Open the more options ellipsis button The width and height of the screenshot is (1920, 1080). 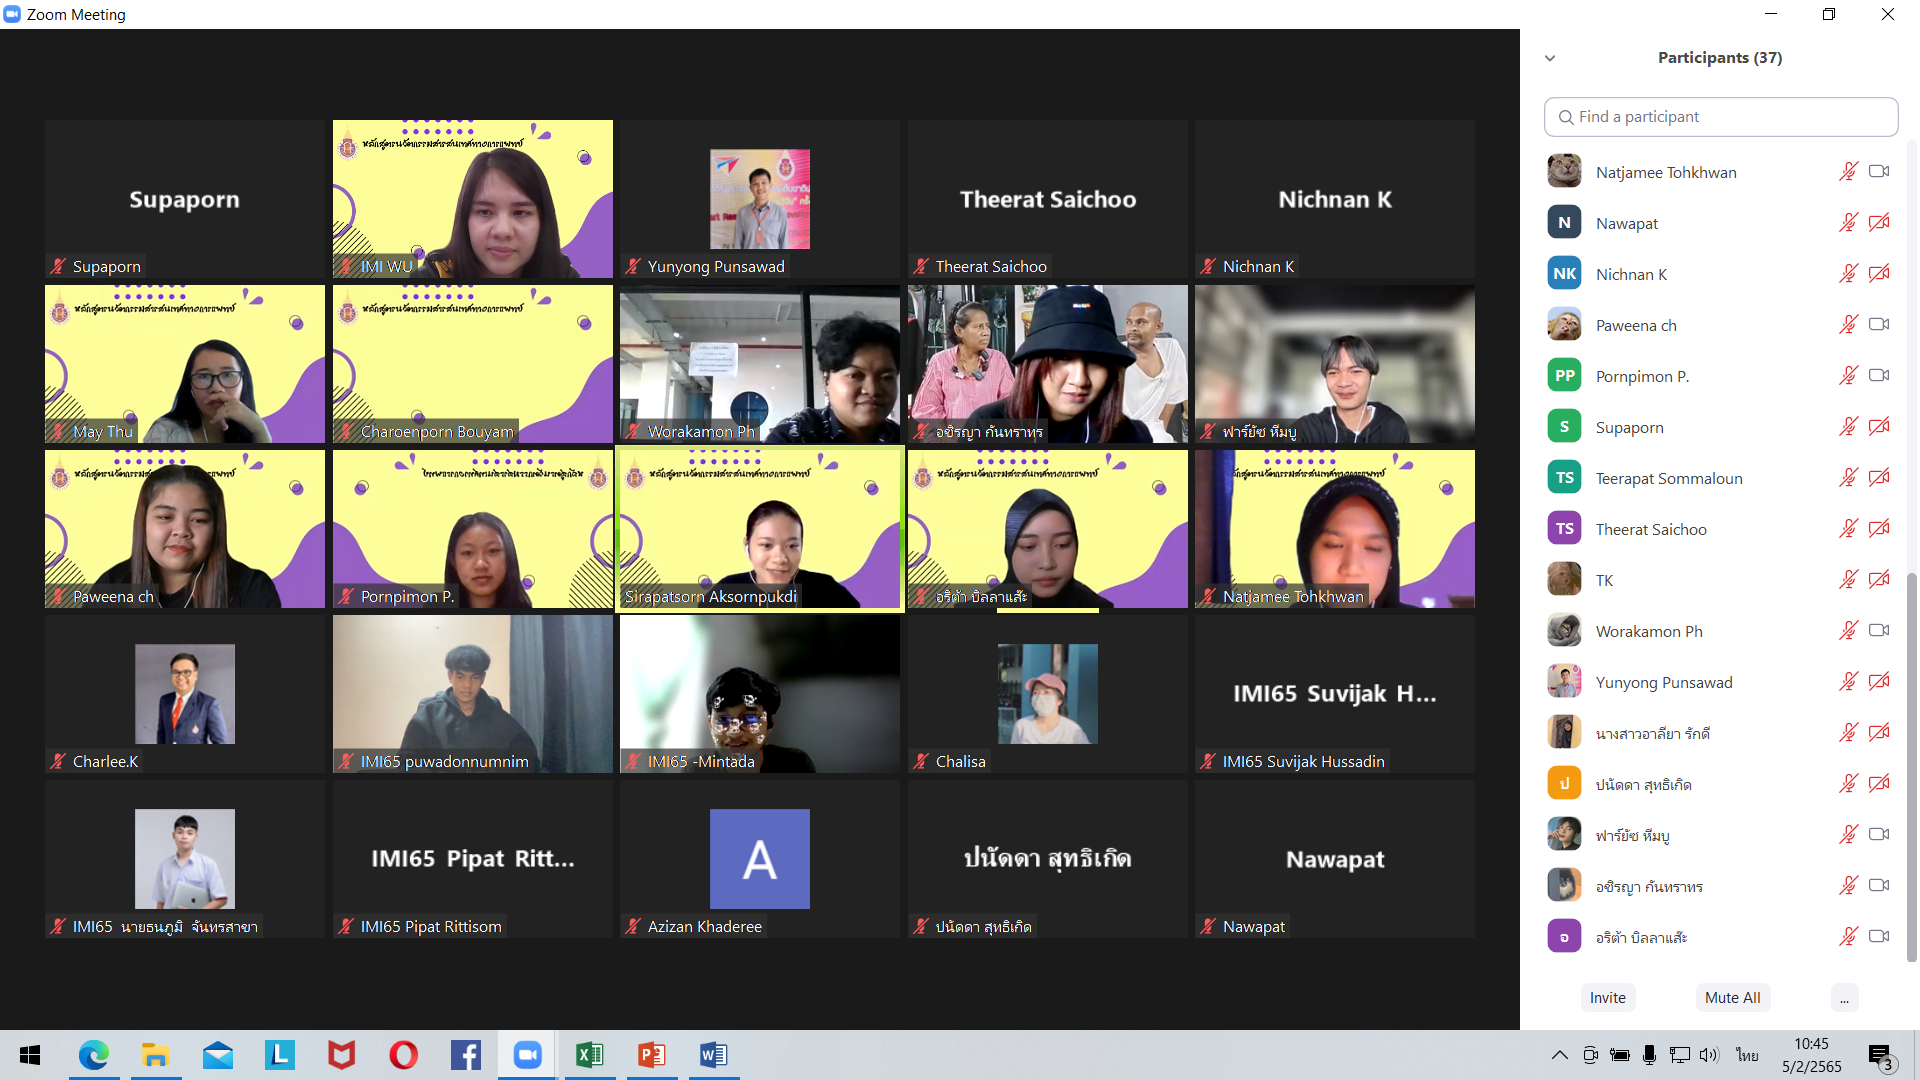(x=1844, y=998)
